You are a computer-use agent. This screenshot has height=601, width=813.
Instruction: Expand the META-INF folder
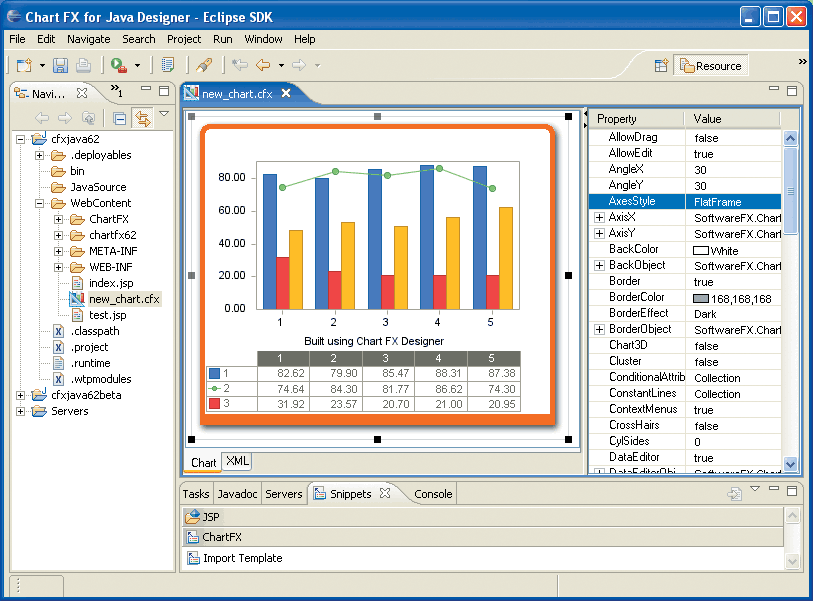pyautogui.click(x=59, y=251)
